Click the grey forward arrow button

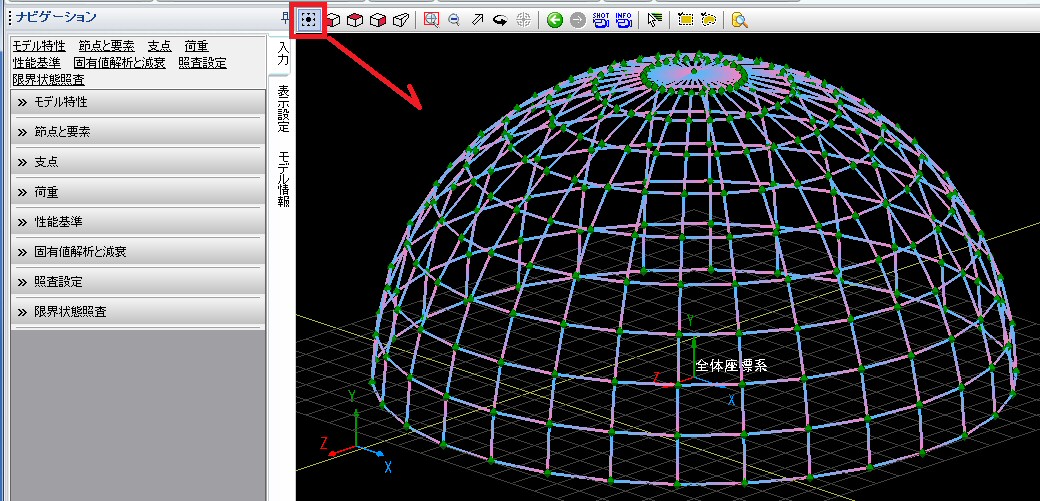coord(578,21)
